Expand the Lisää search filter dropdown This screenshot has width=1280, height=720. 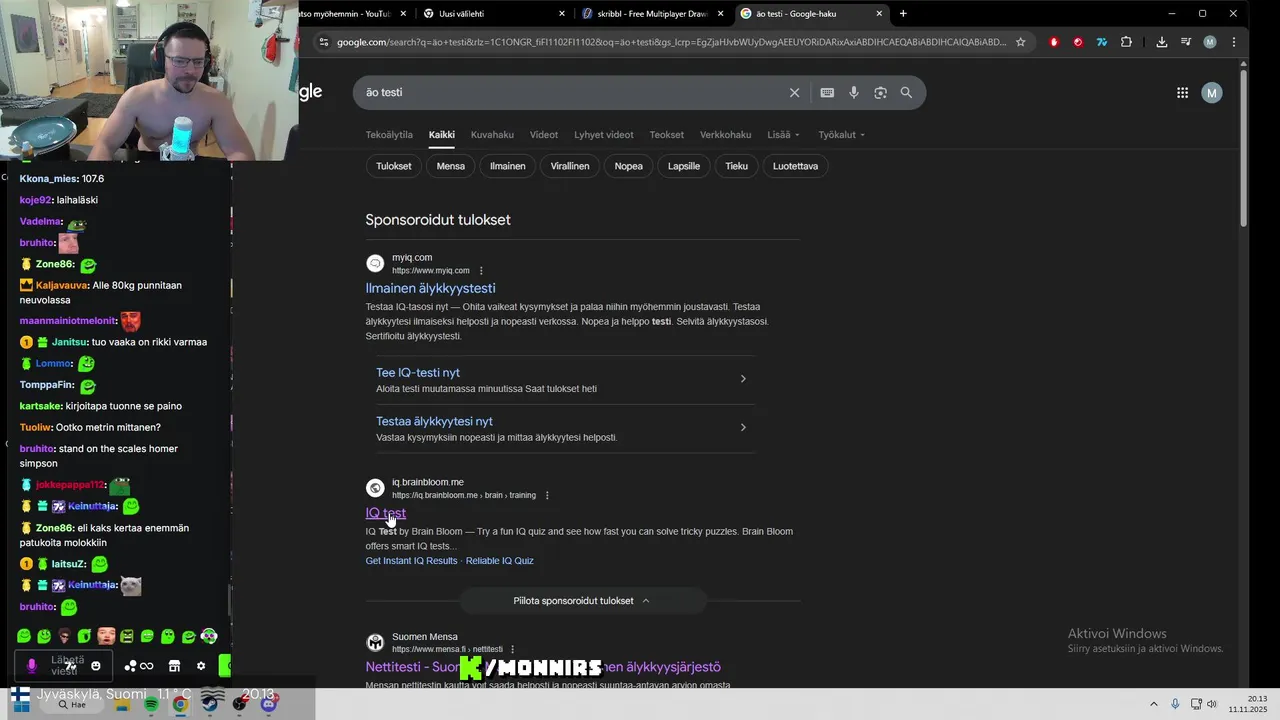coord(784,135)
